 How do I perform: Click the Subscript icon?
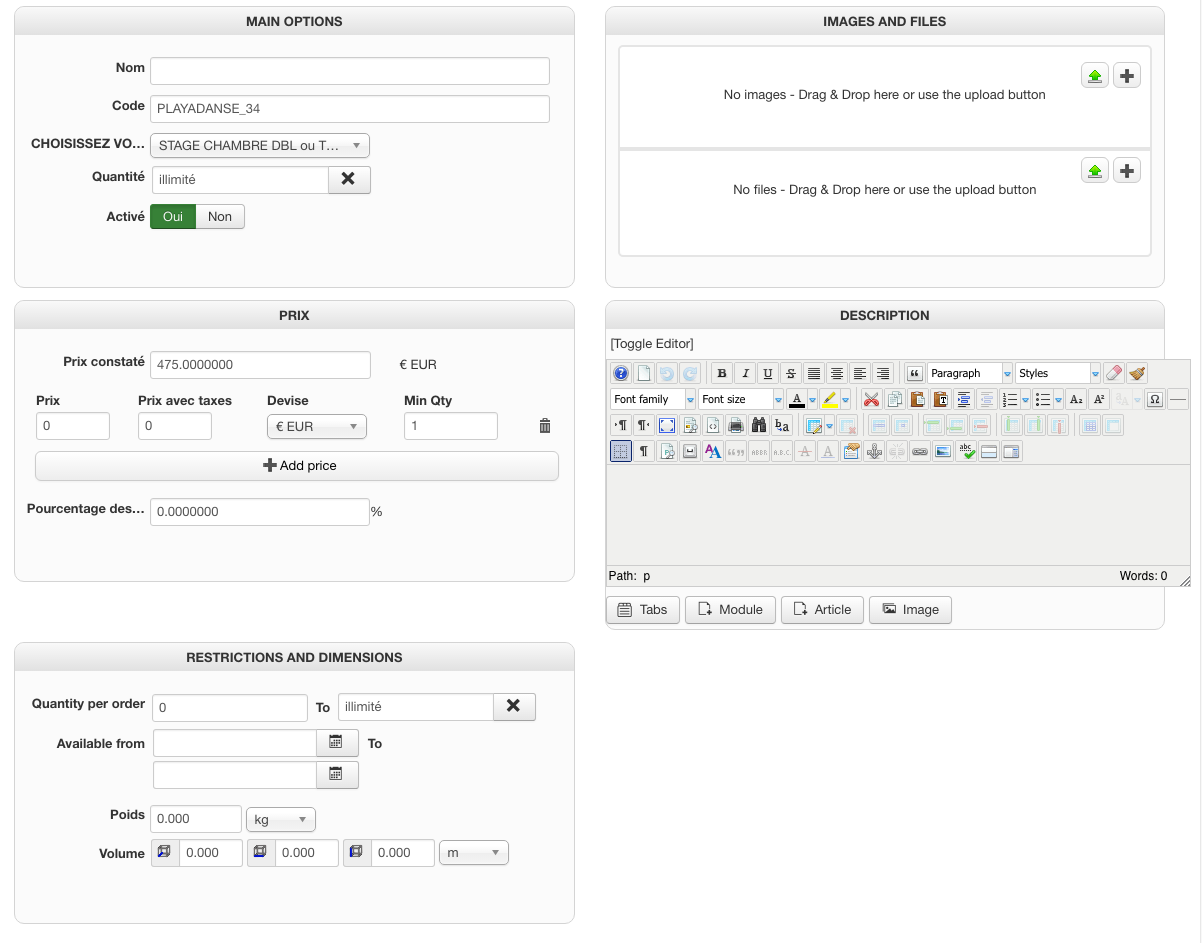point(1076,399)
